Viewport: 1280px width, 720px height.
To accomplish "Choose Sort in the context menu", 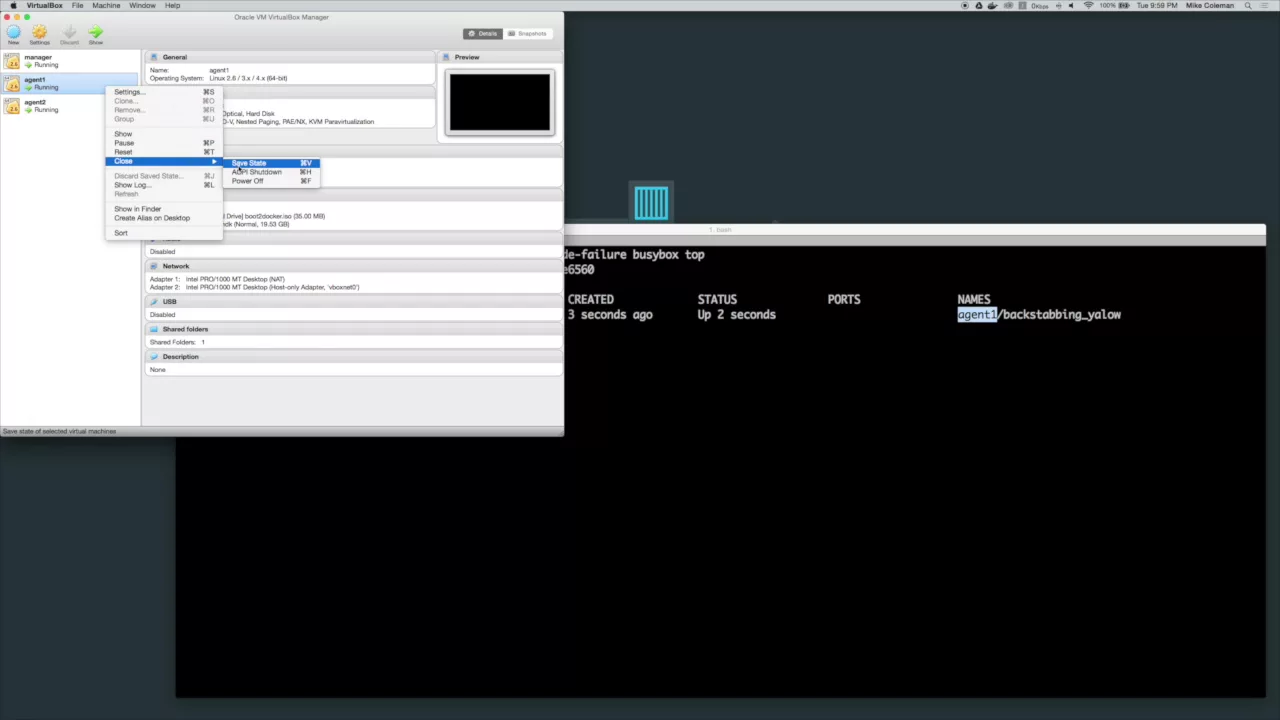I will (x=163, y=233).
